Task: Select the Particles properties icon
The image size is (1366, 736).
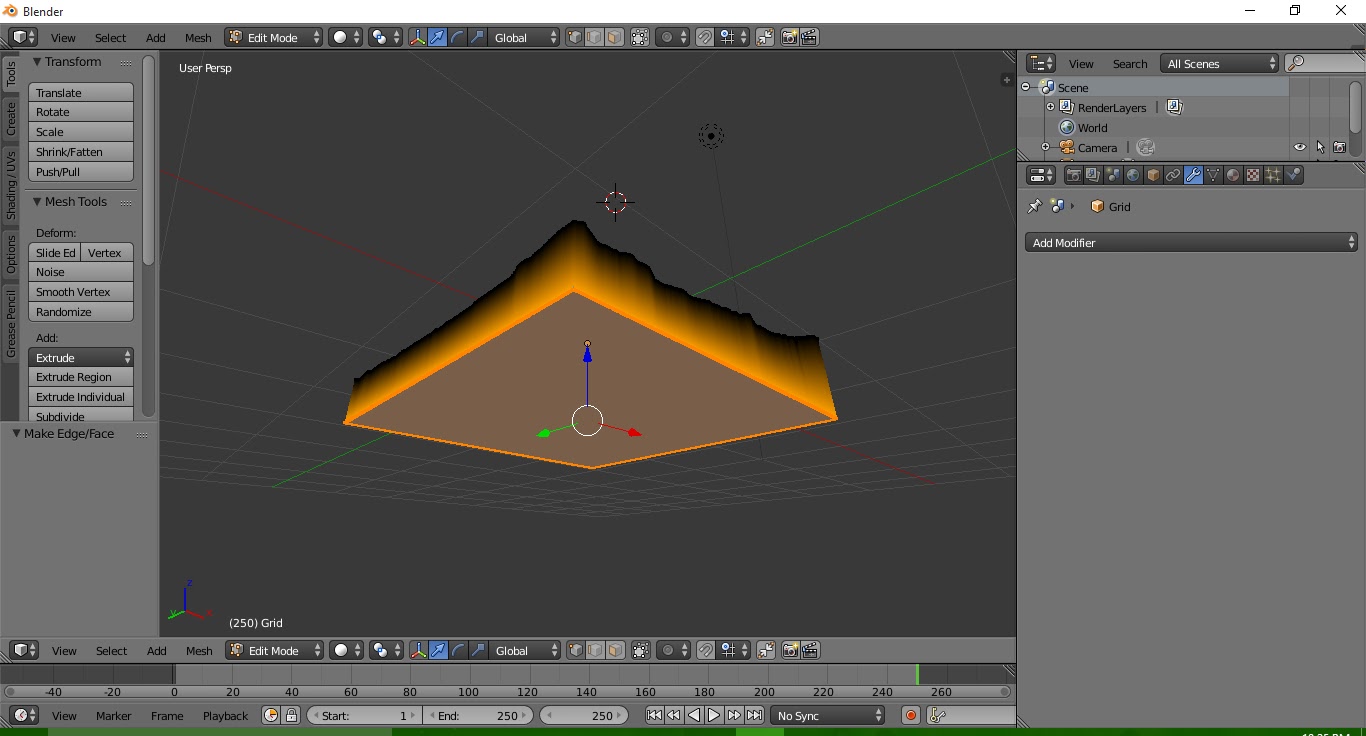Action: 1273,175
